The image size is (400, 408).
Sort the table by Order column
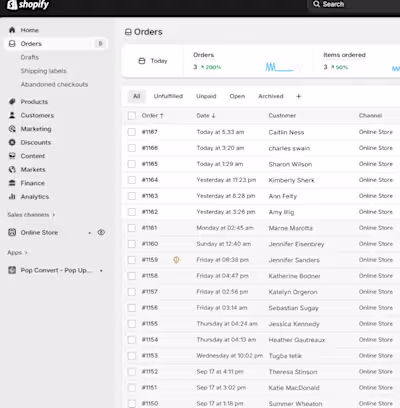(x=152, y=116)
